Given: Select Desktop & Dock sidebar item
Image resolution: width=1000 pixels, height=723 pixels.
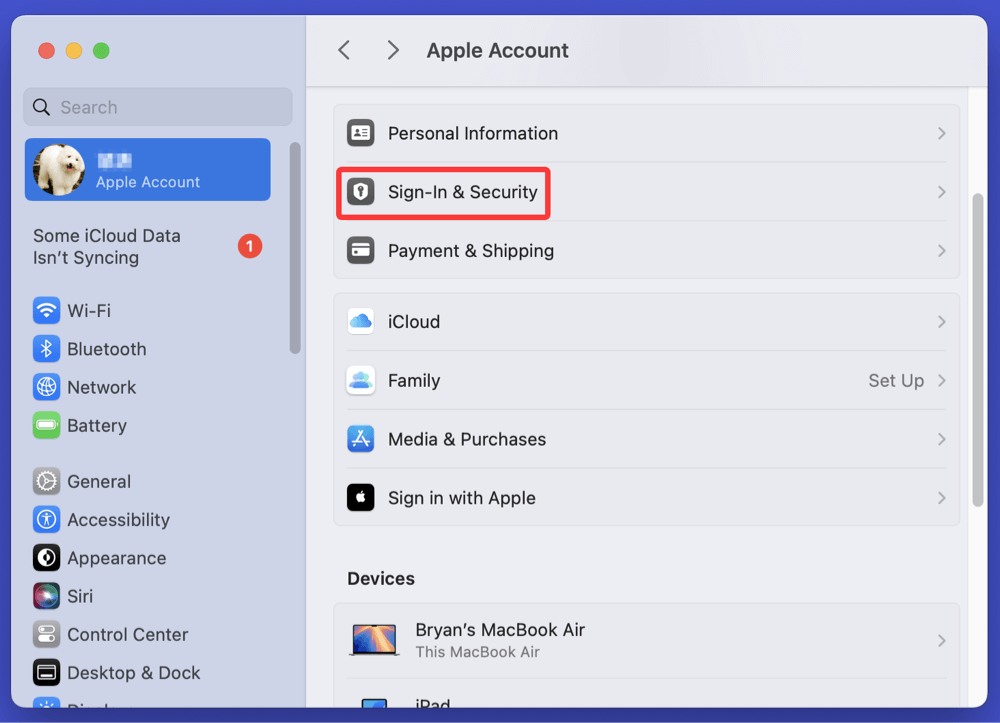Looking at the screenshot, I should click(133, 673).
